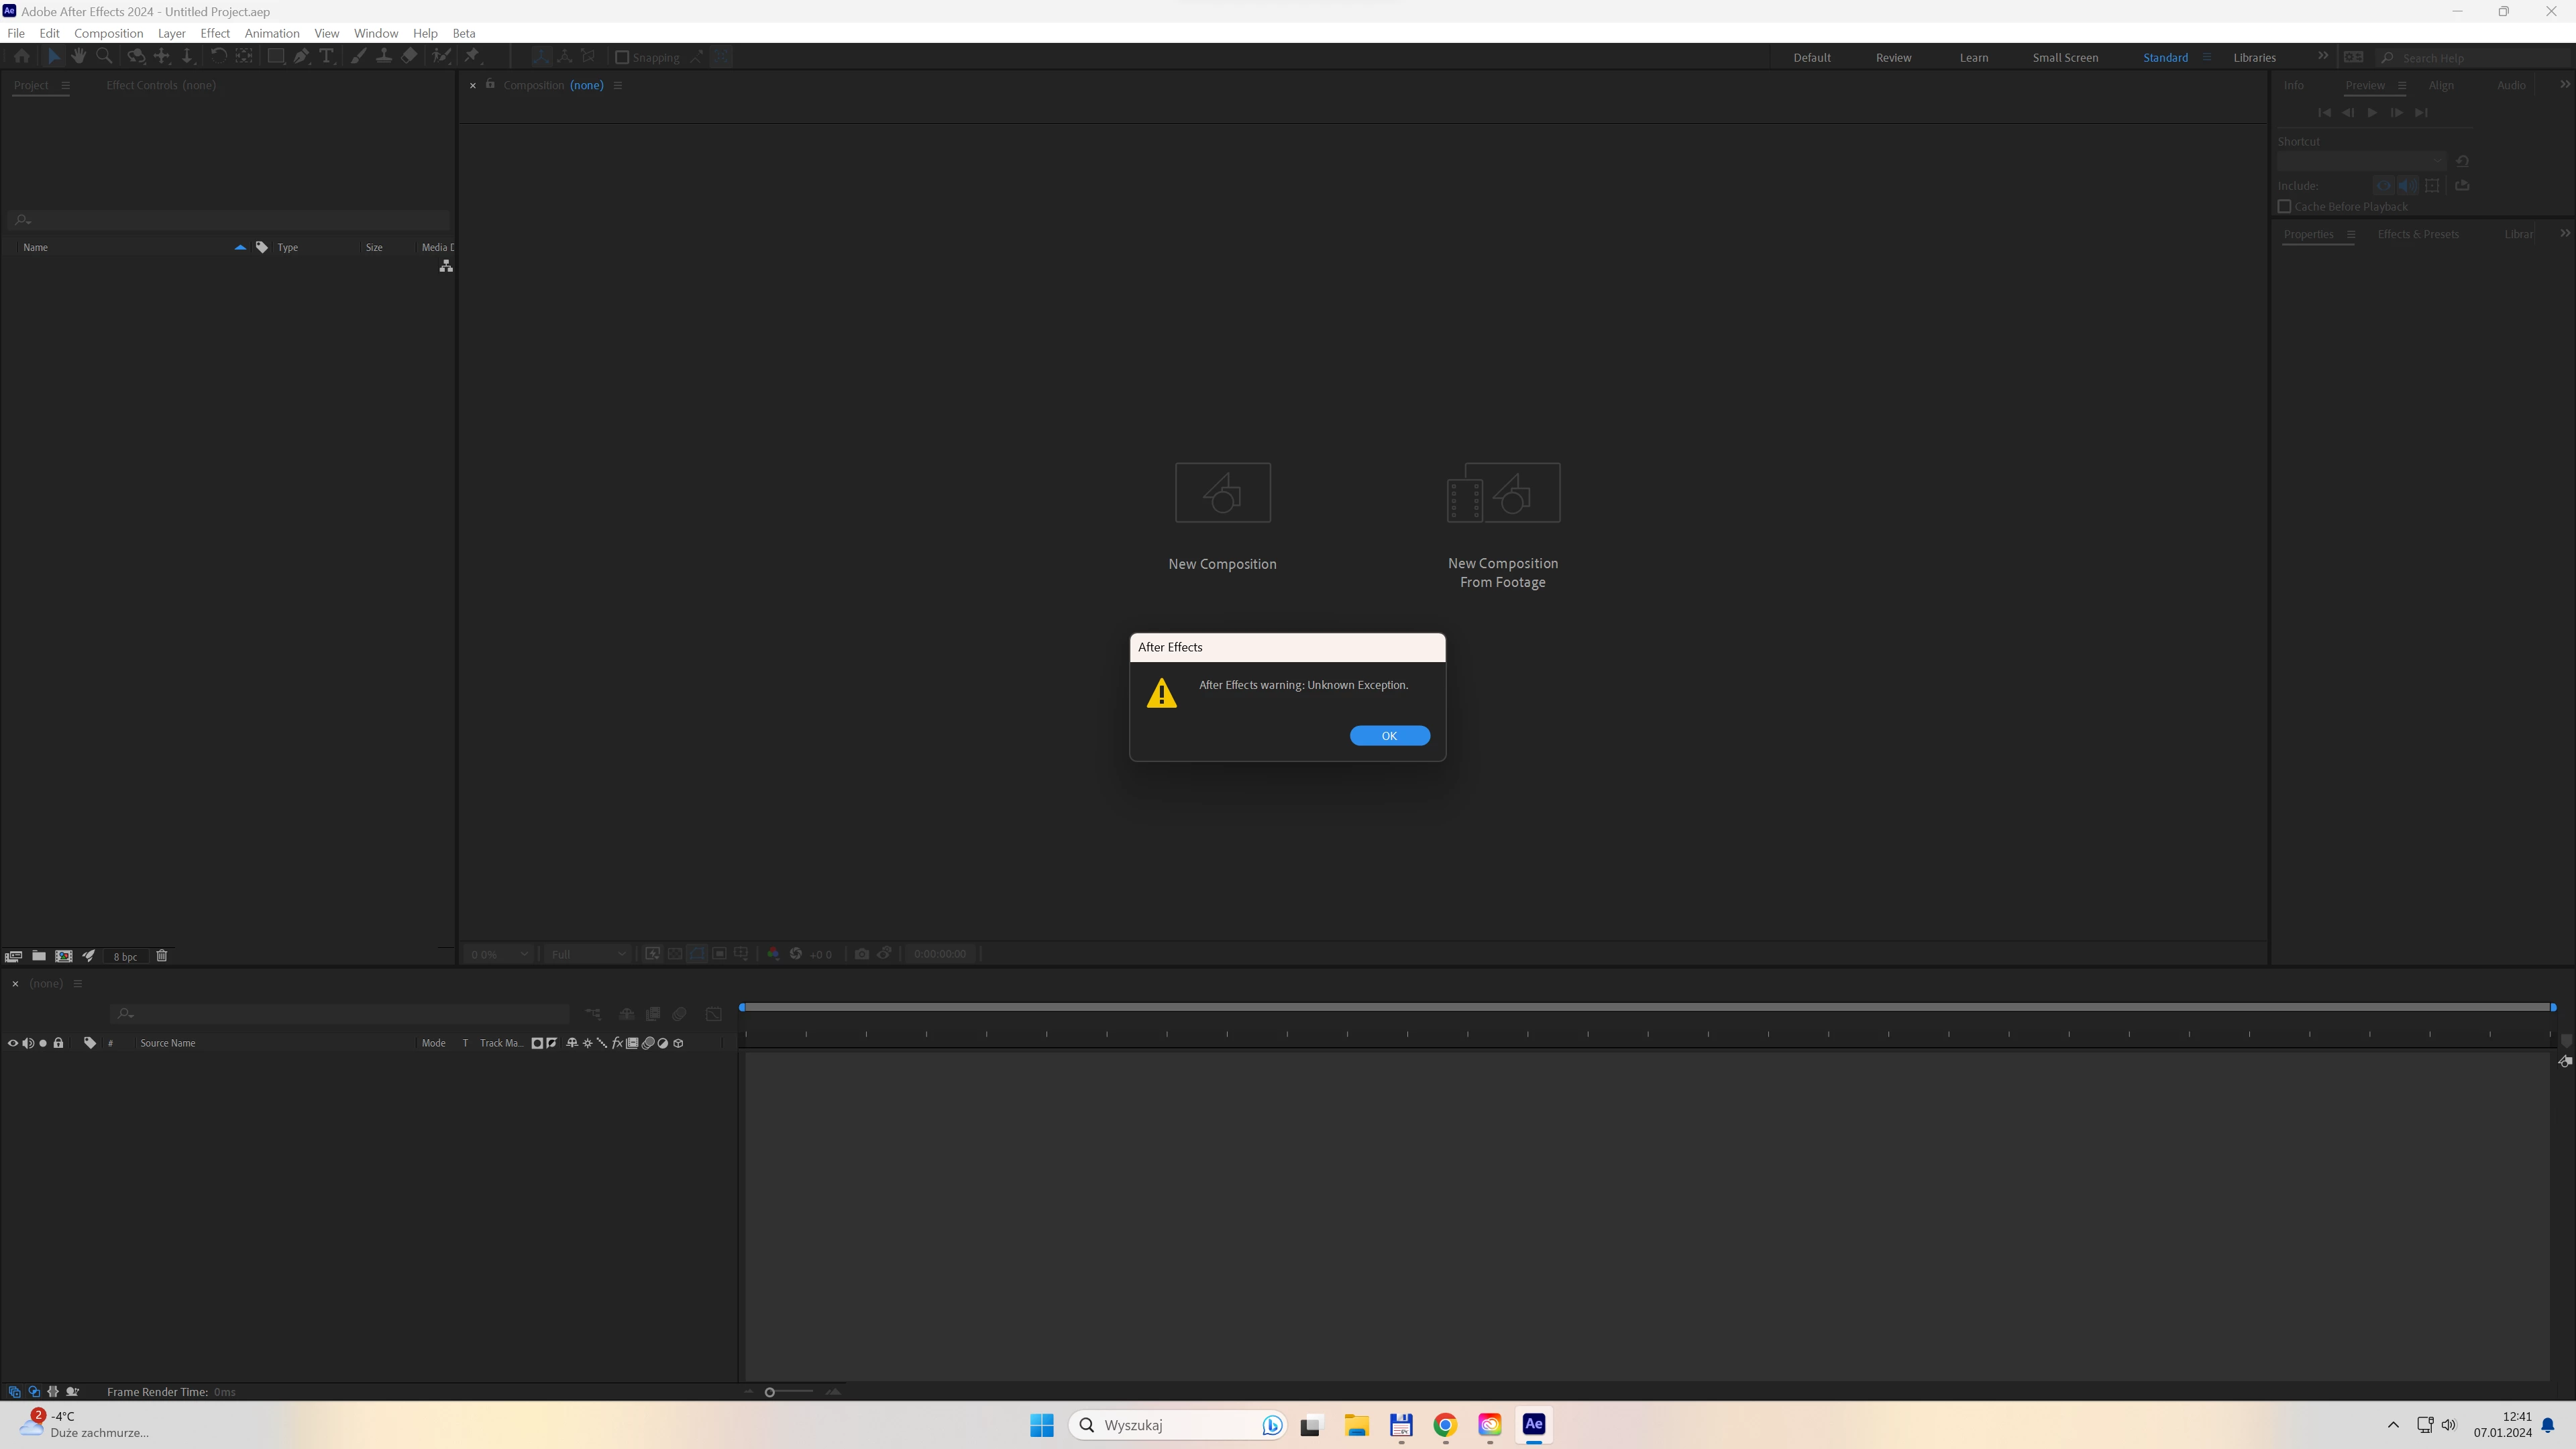Open the resolution dropdown showing Full
2576x1449 pixels.
[588, 954]
